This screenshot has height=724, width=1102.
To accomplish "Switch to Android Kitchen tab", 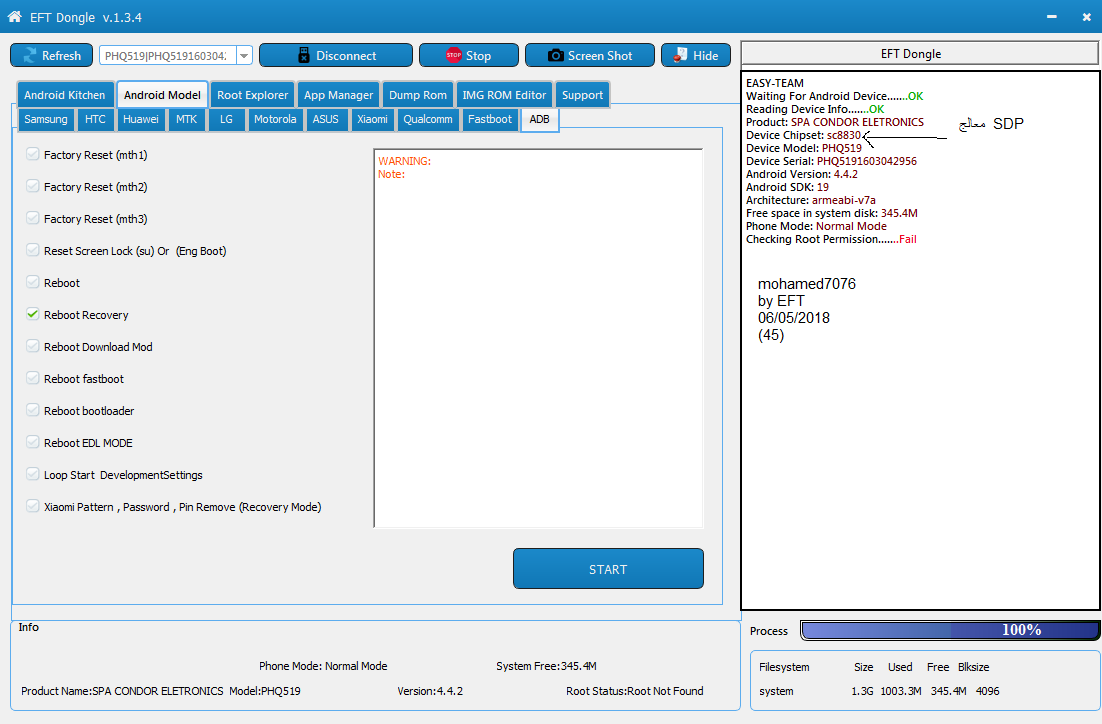I will click(x=65, y=95).
